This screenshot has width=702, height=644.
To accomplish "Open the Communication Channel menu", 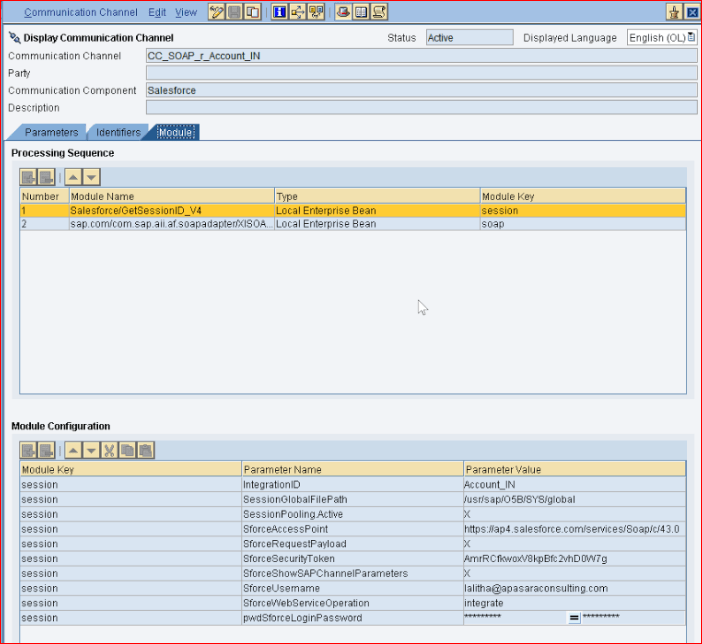I will click(81, 12).
